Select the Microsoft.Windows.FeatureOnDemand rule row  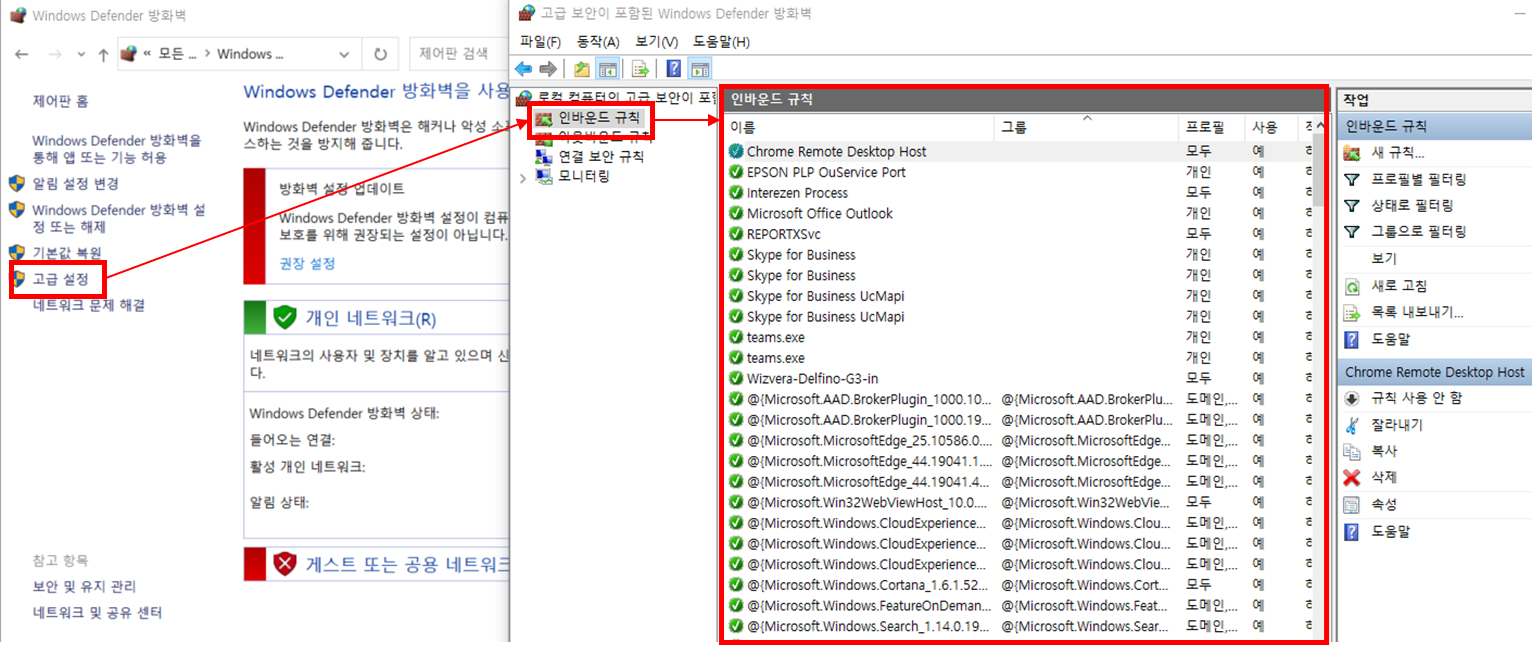pos(1020,605)
